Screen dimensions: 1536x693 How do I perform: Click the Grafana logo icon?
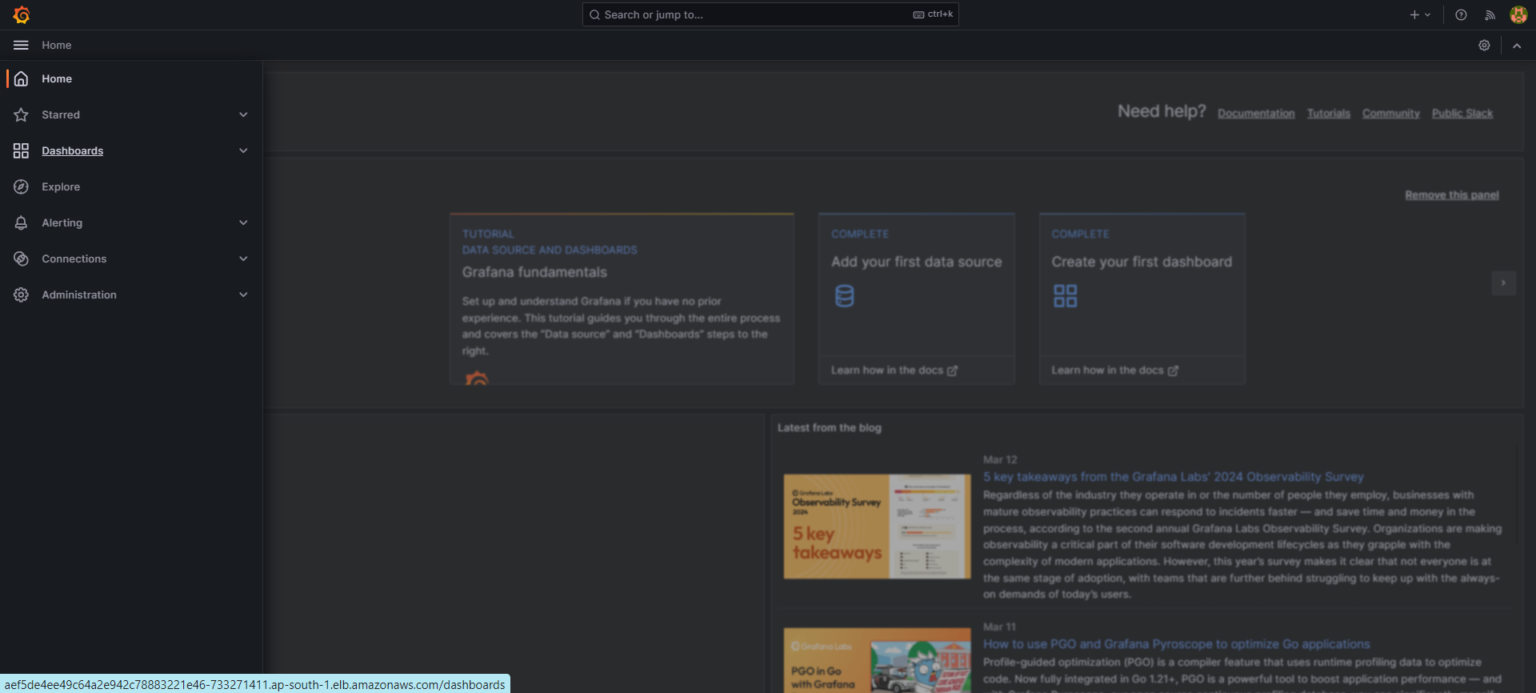click(x=21, y=15)
